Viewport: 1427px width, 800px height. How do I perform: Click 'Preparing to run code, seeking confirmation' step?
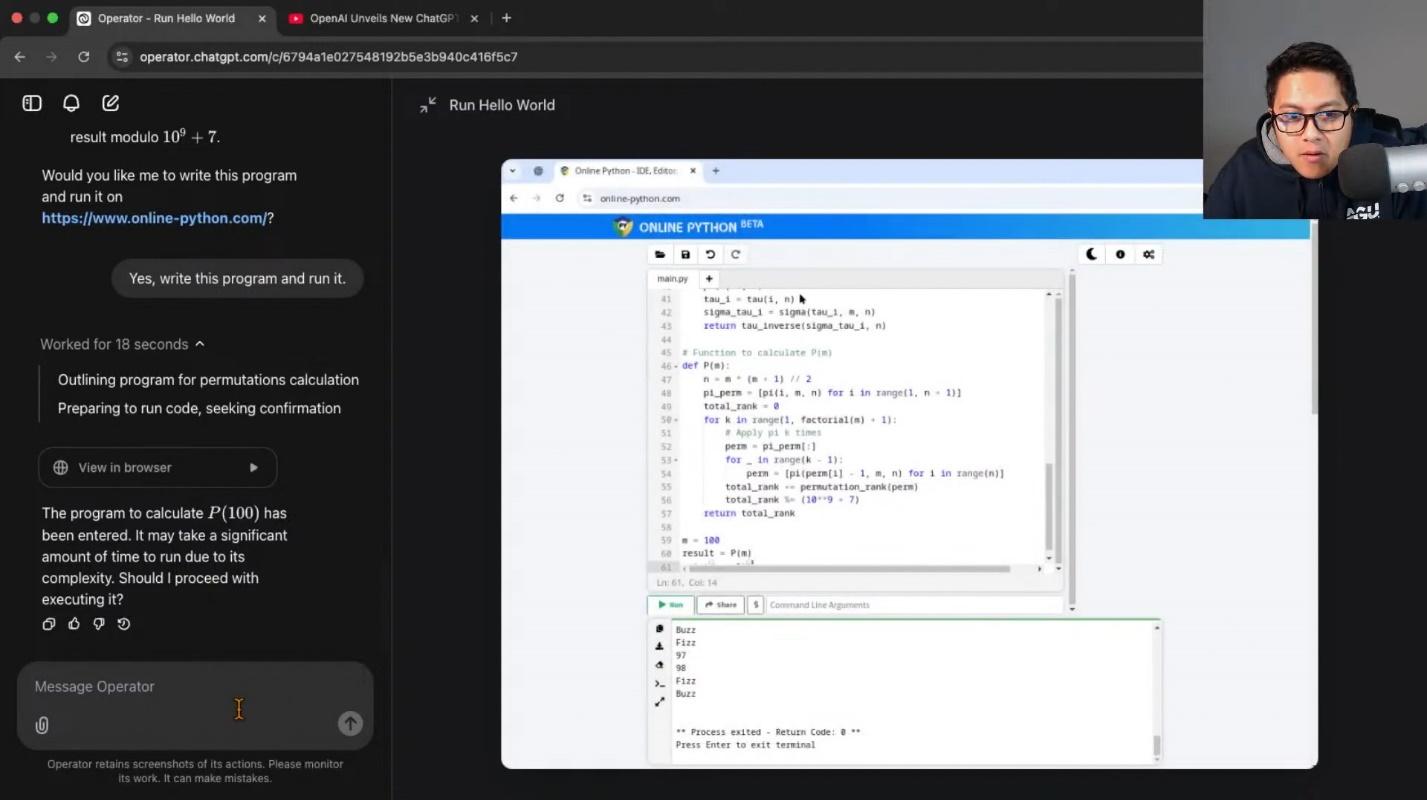tap(199, 408)
